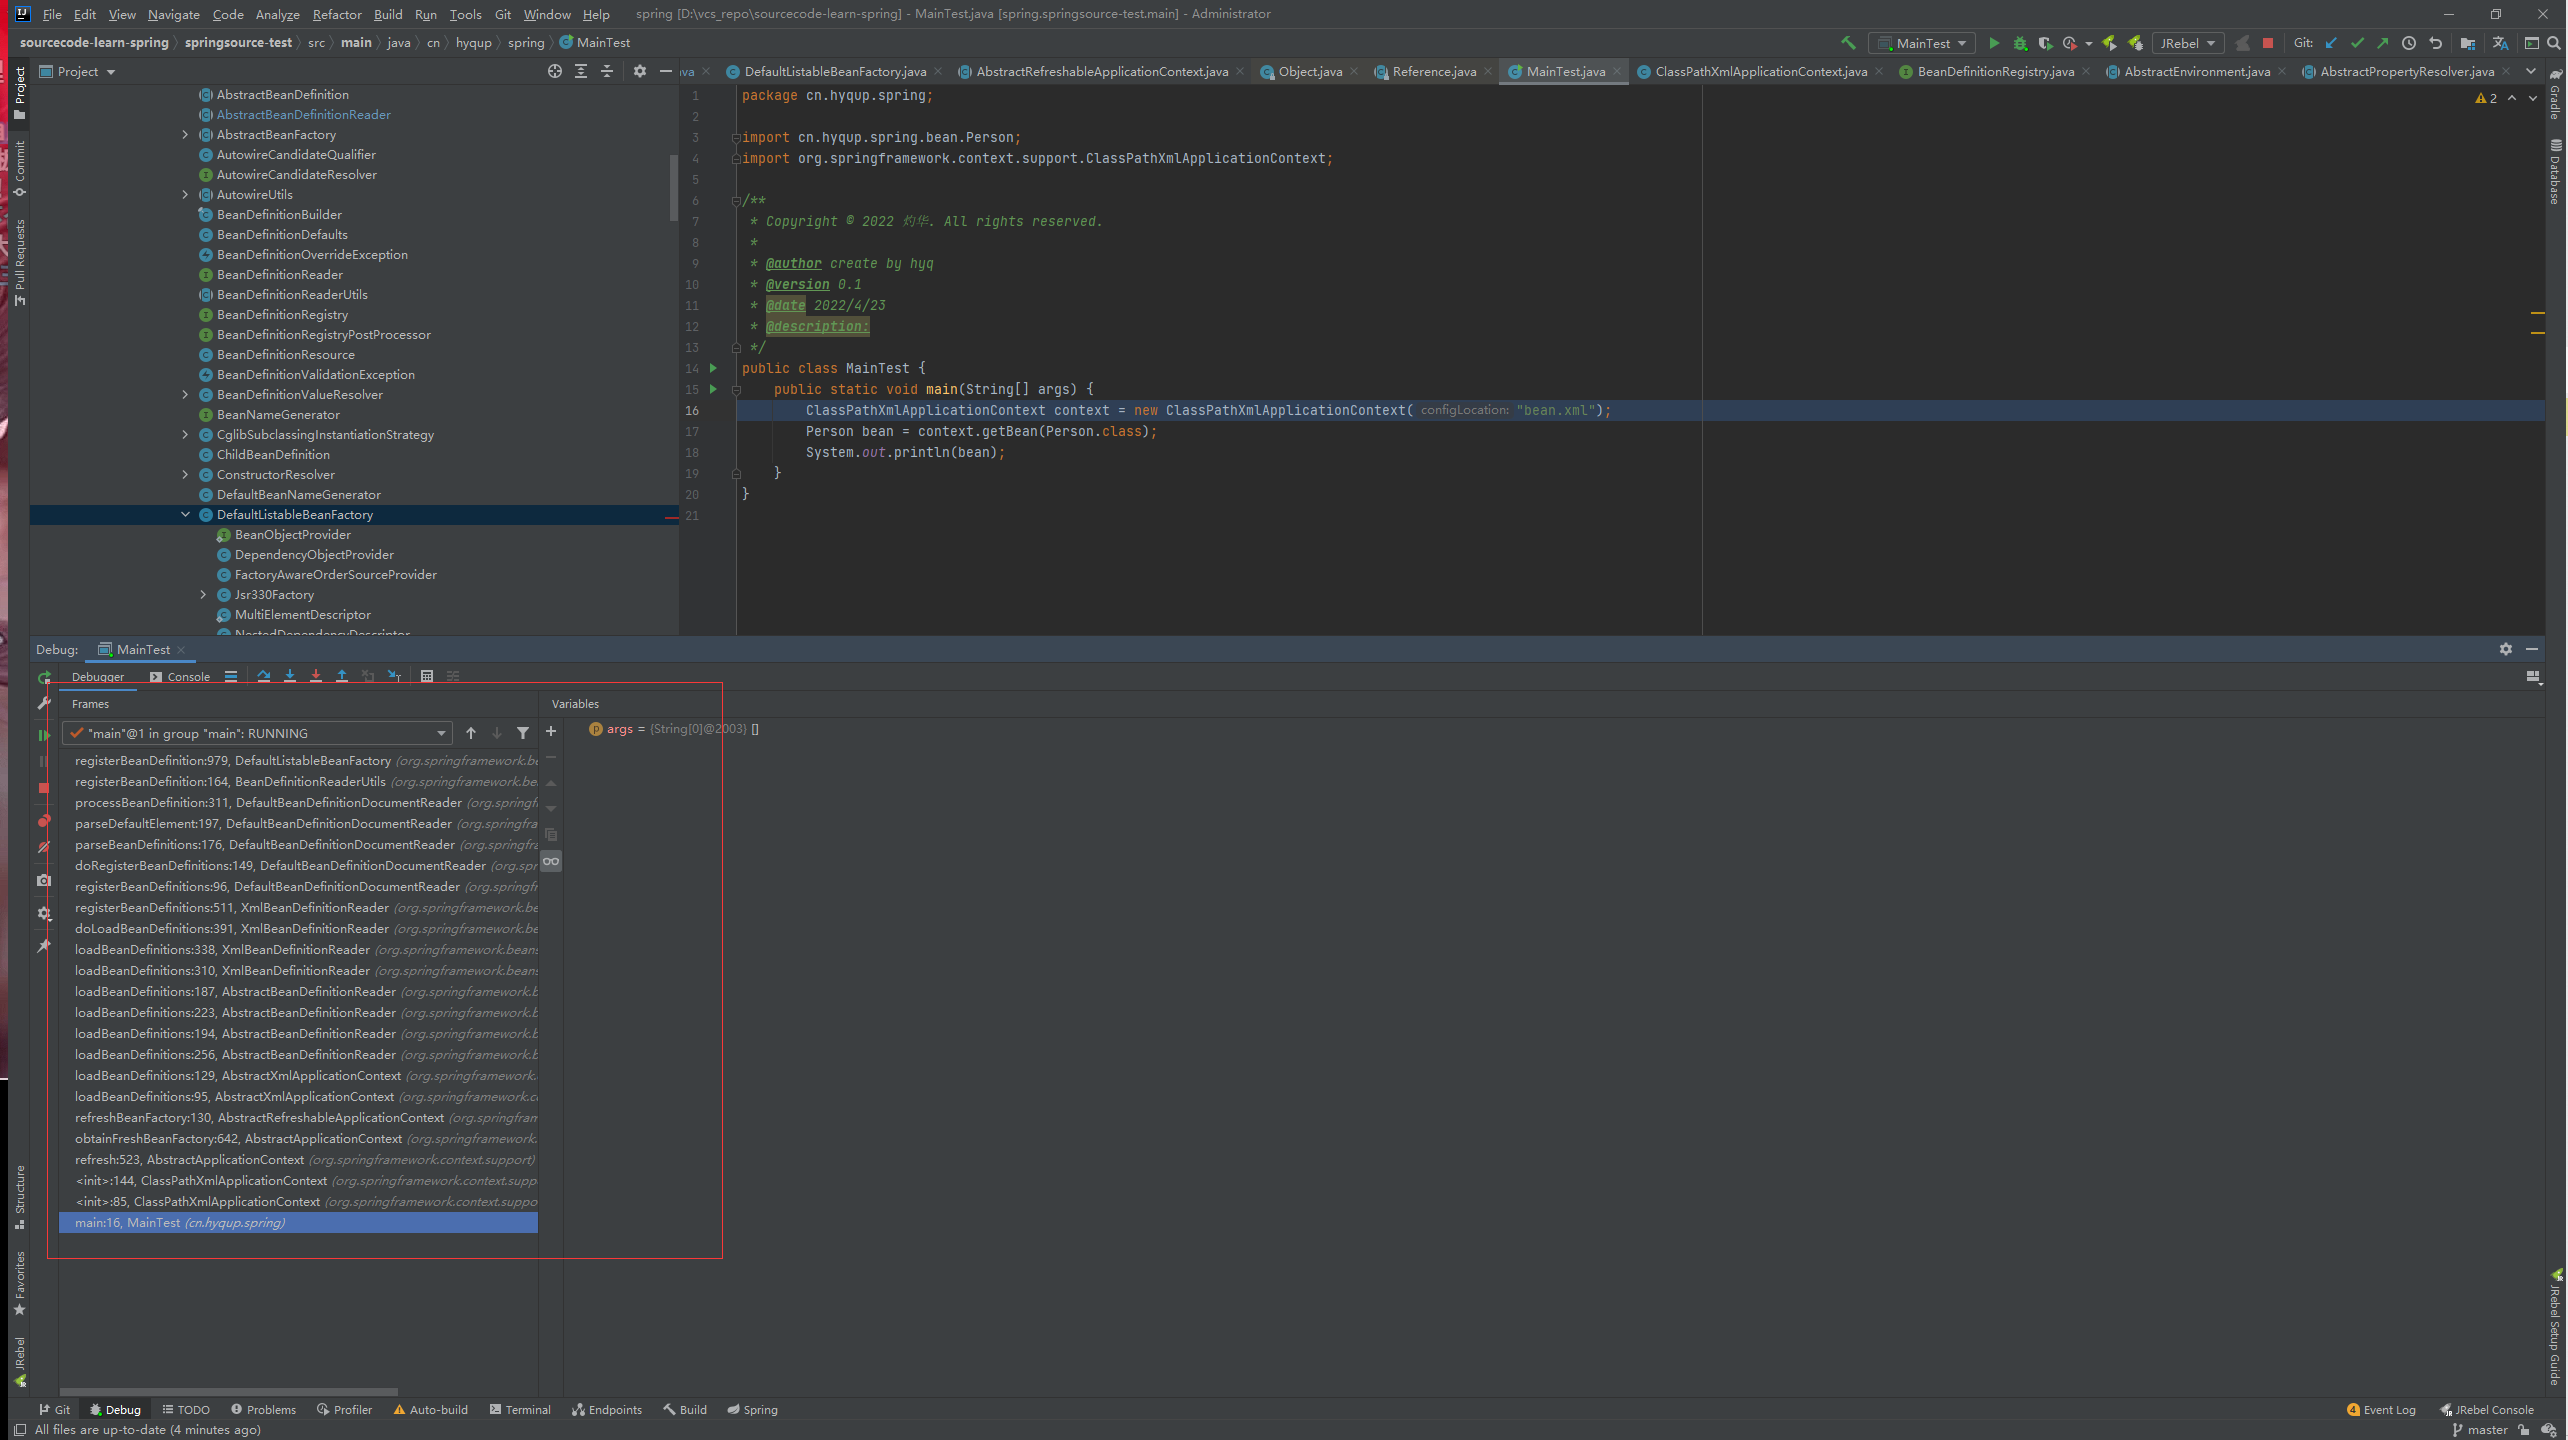Click the Resume Program icon
Viewport: 2568px width, 1440px height.
click(43, 735)
